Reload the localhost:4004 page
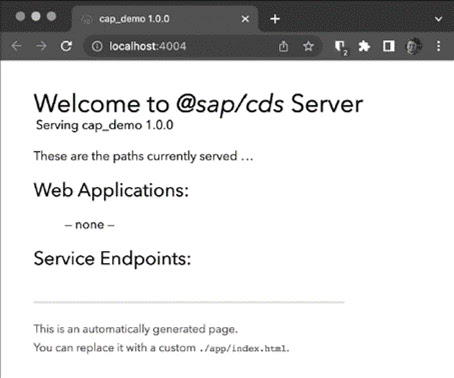This screenshot has height=378, width=454. click(66, 46)
